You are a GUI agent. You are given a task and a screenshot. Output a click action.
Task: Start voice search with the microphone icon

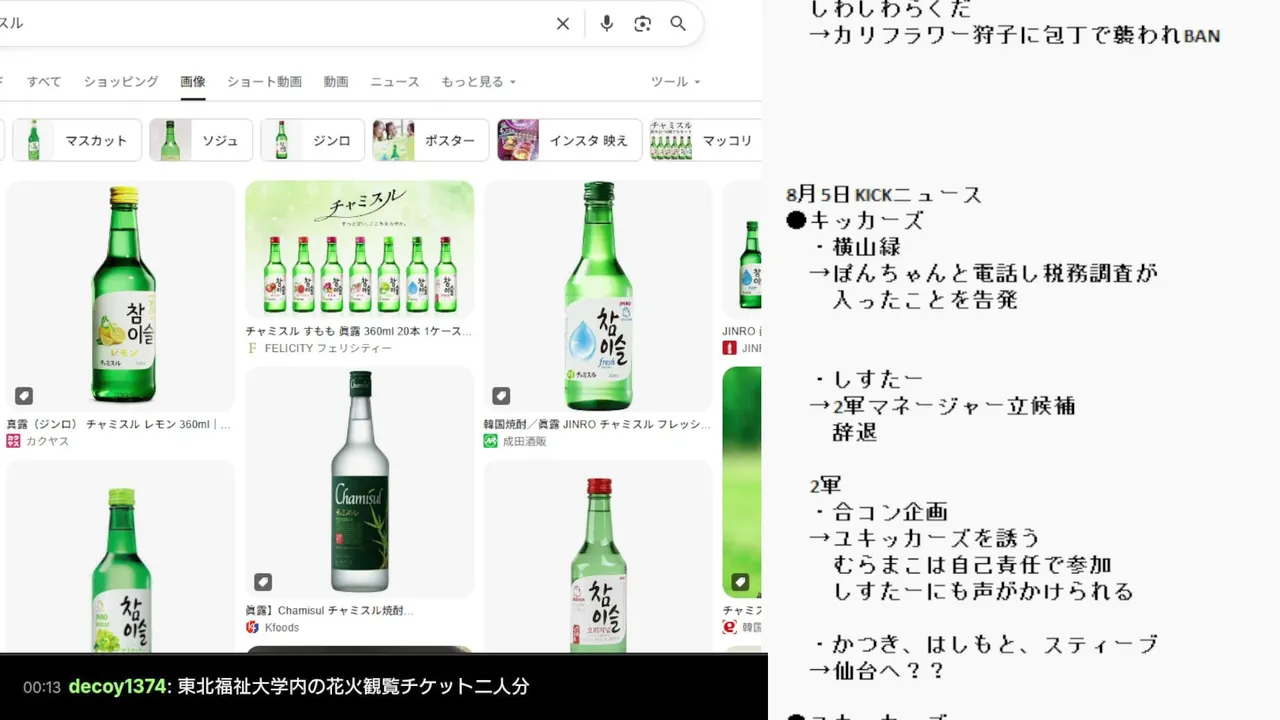click(x=606, y=24)
